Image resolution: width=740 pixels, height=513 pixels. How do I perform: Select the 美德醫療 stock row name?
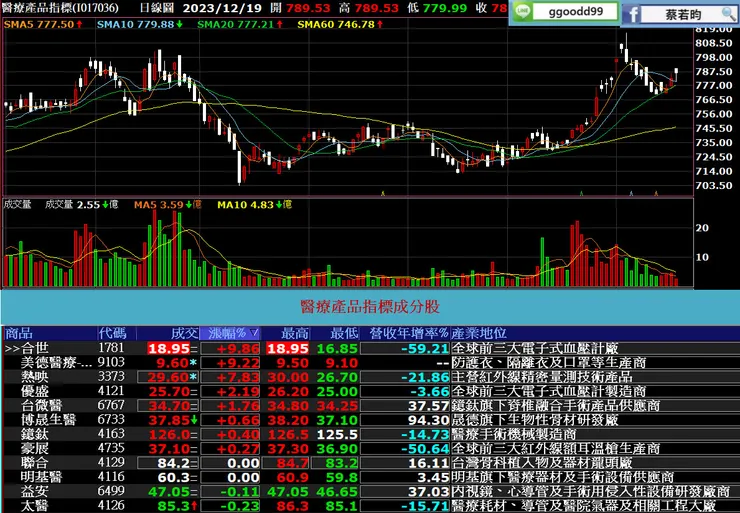57,362
